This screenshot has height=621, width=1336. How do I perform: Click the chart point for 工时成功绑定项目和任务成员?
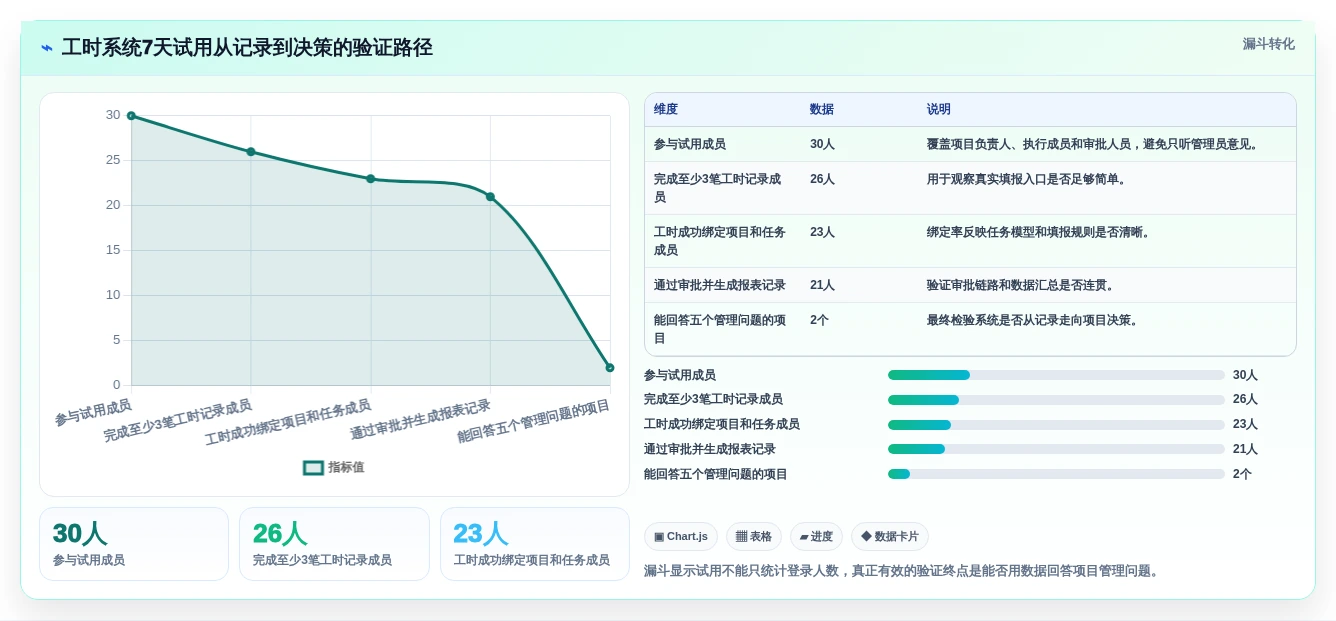click(x=370, y=179)
